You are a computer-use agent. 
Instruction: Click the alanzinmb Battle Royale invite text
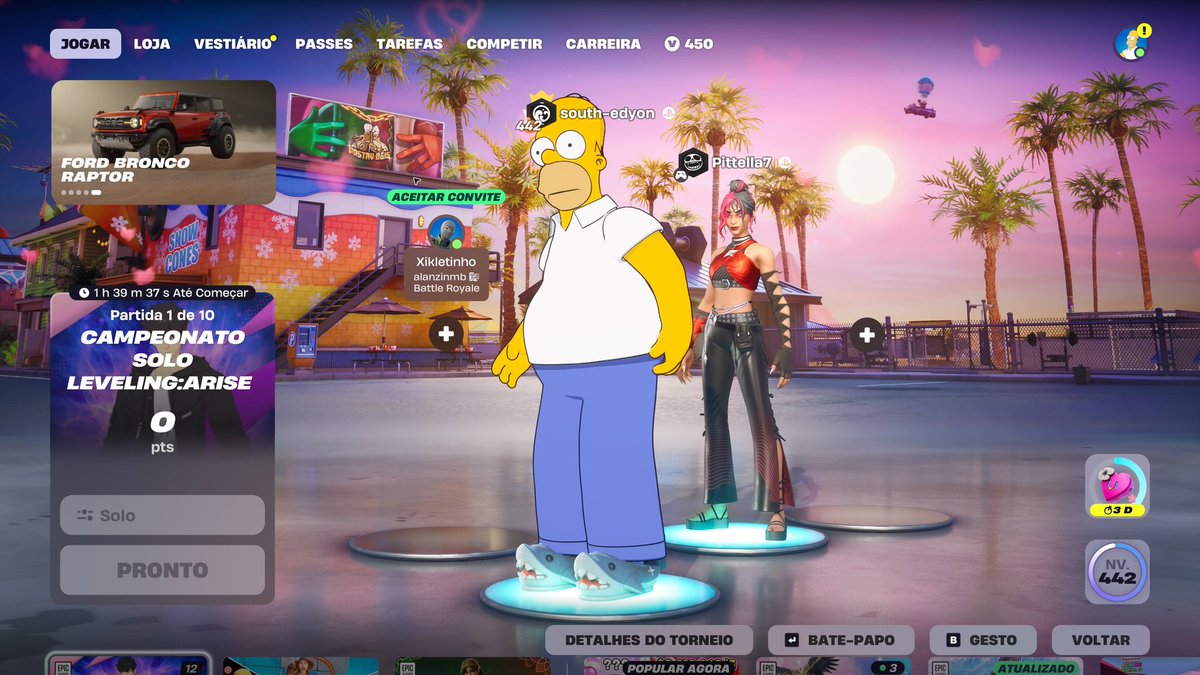447,281
